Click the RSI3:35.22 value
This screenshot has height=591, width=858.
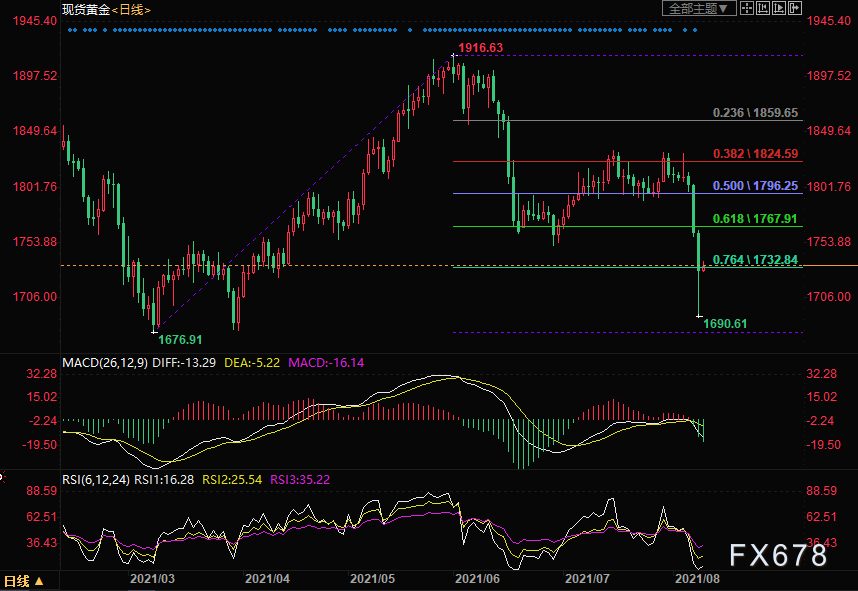pos(300,480)
